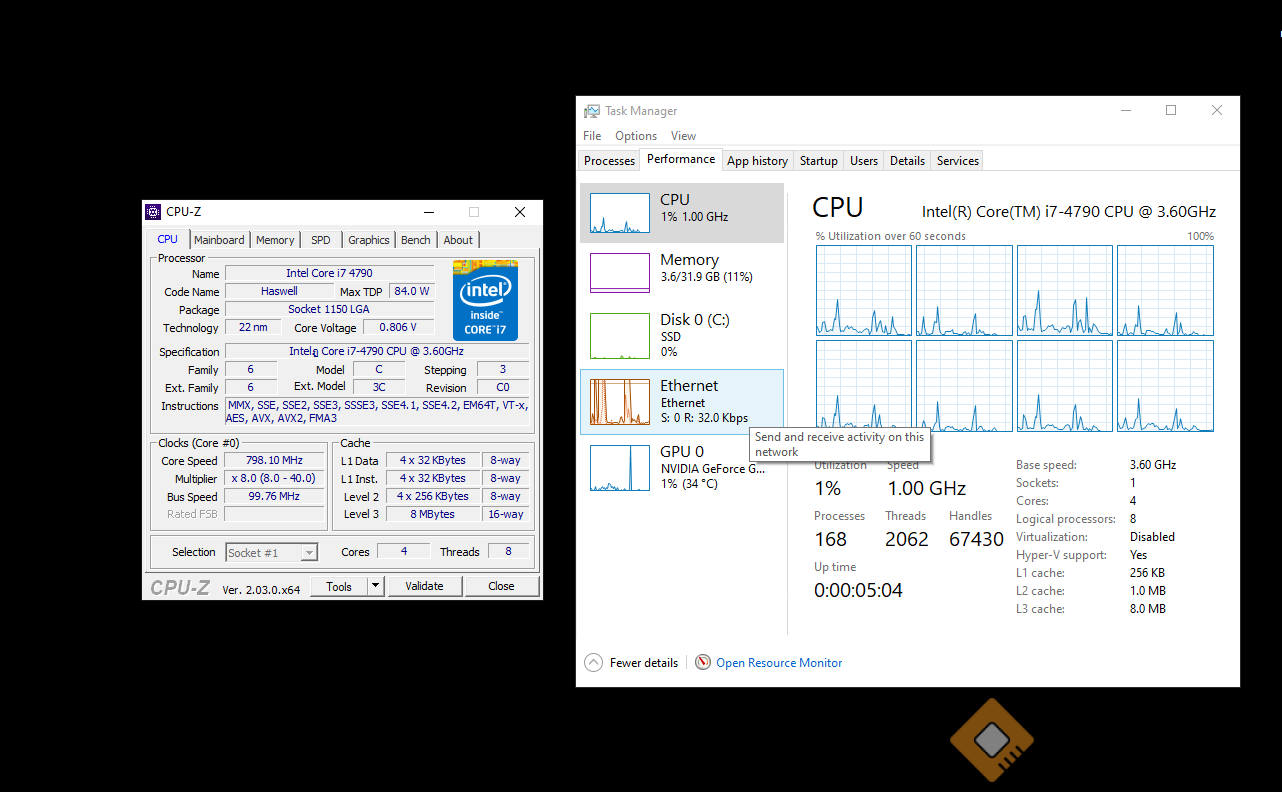Open the Memory tab in CPU-Z
The height and width of the screenshot is (792, 1282).
coord(275,240)
